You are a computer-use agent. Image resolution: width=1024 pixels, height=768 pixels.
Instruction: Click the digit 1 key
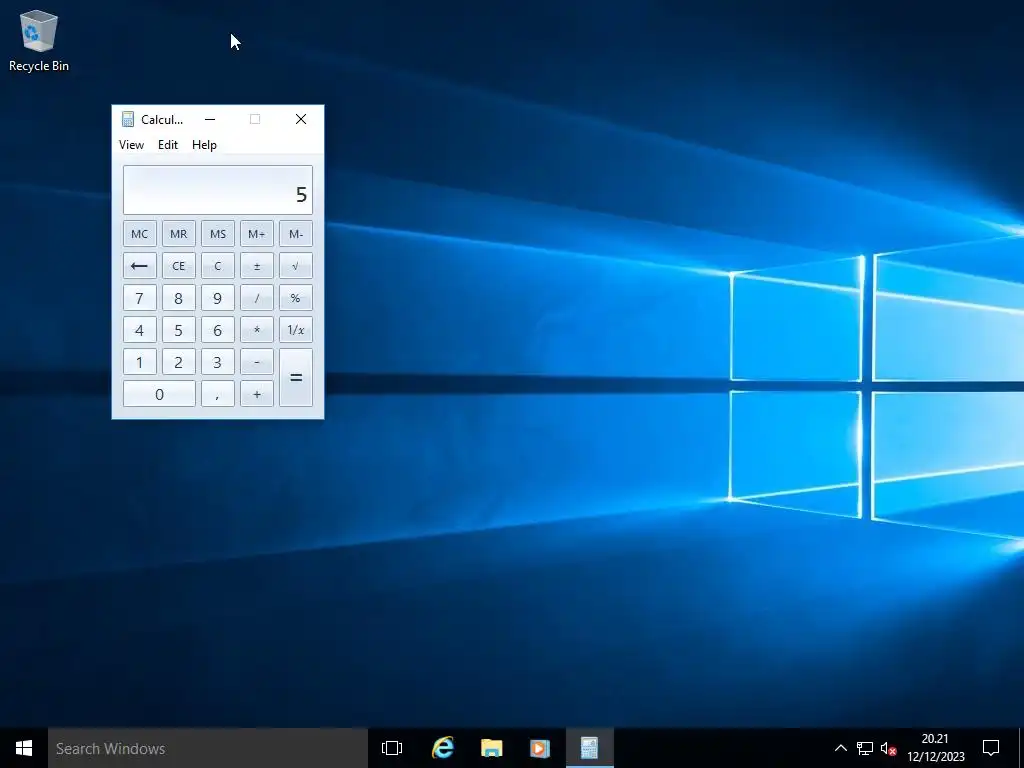(x=140, y=362)
